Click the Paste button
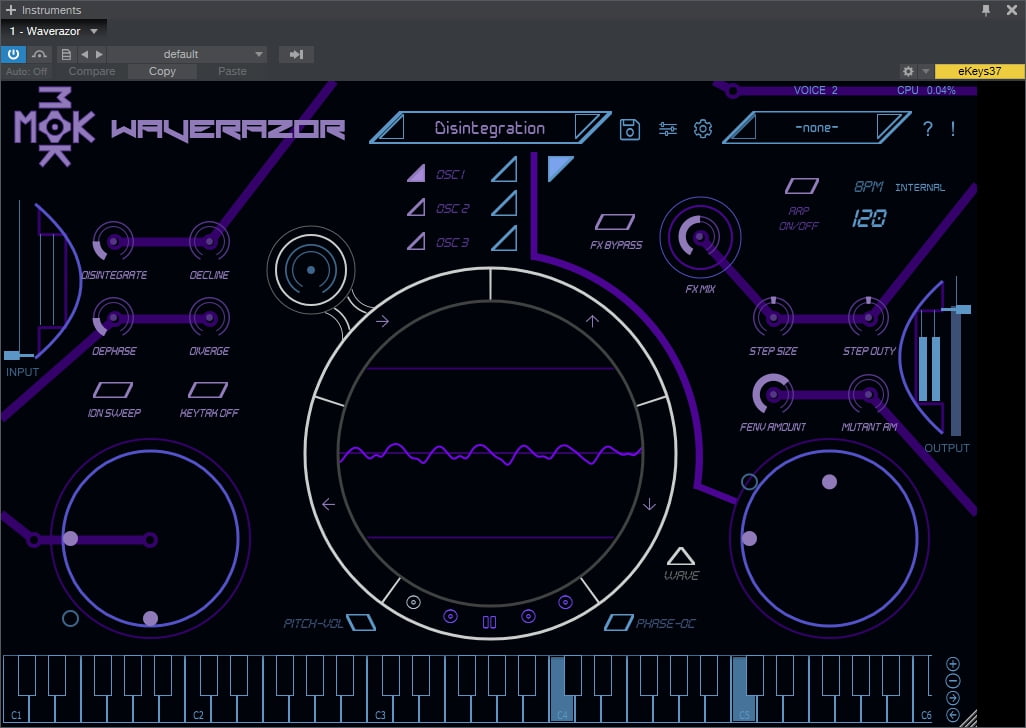This screenshot has width=1026, height=728. pos(232,71)
